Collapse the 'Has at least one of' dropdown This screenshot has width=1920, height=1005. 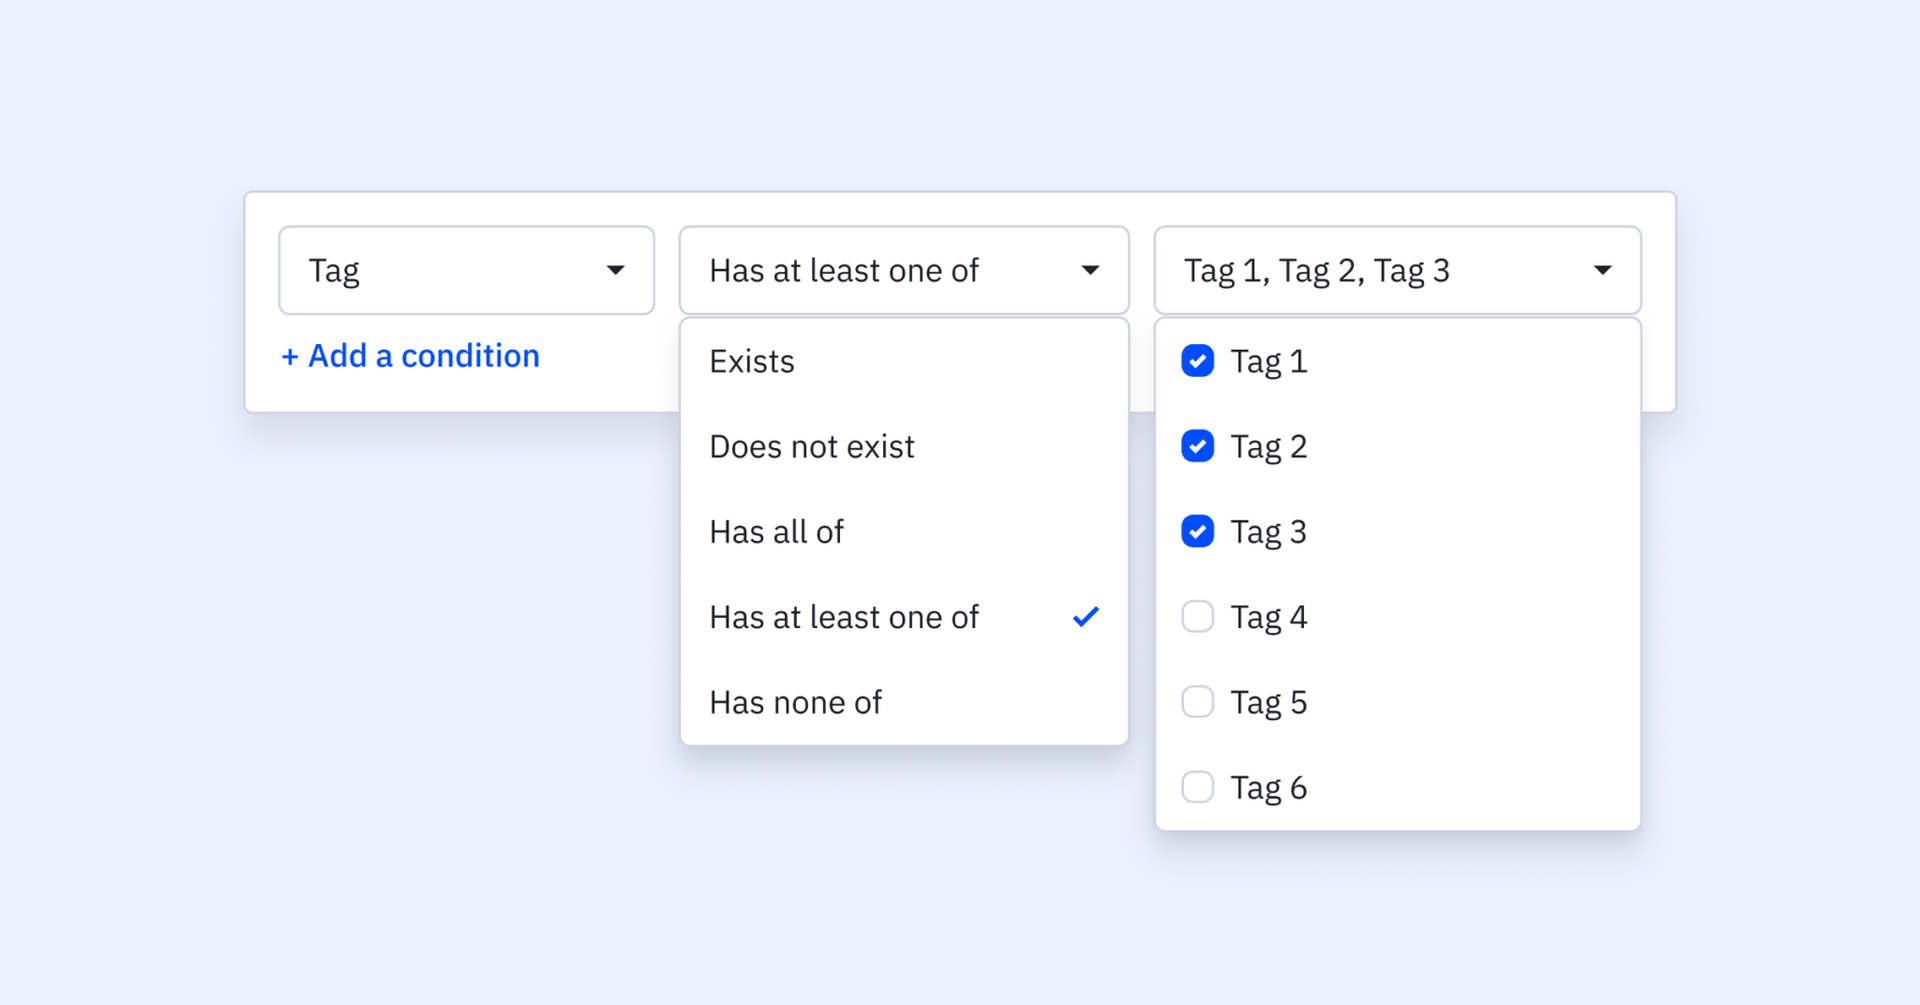[903, 270]
